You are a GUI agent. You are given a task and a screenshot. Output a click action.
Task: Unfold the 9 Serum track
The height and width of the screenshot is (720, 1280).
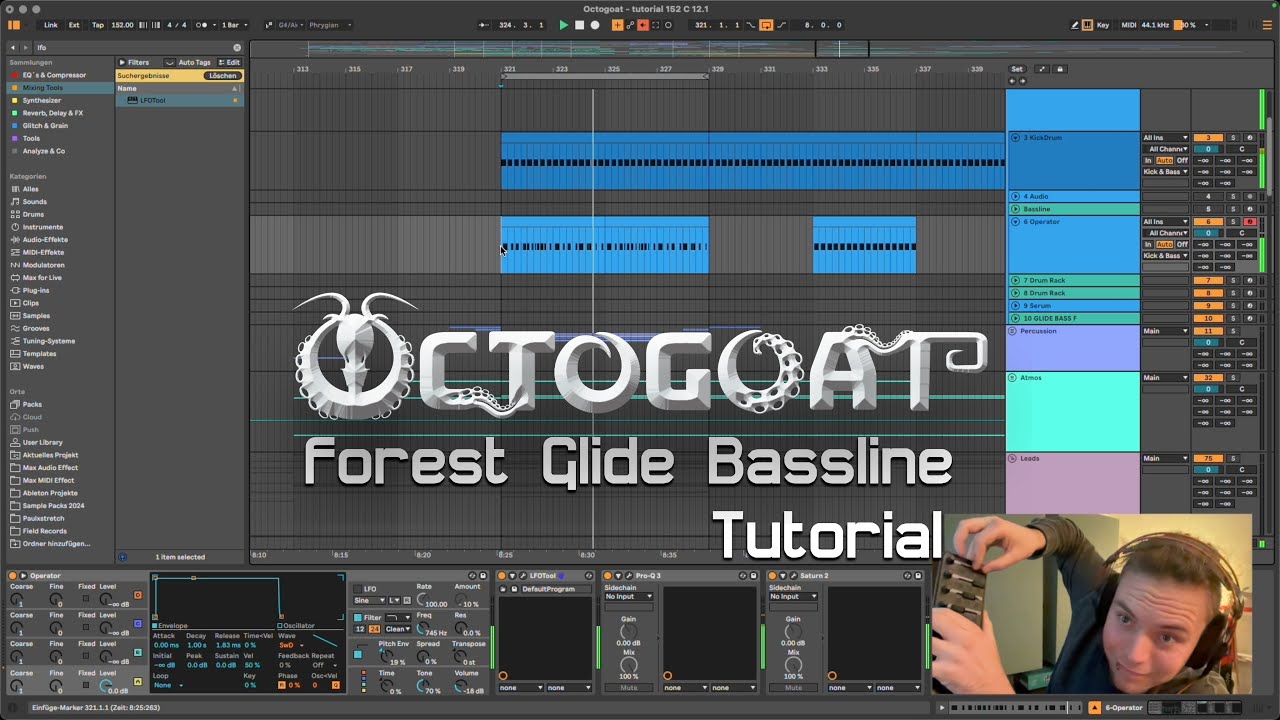coord(1015,305)
